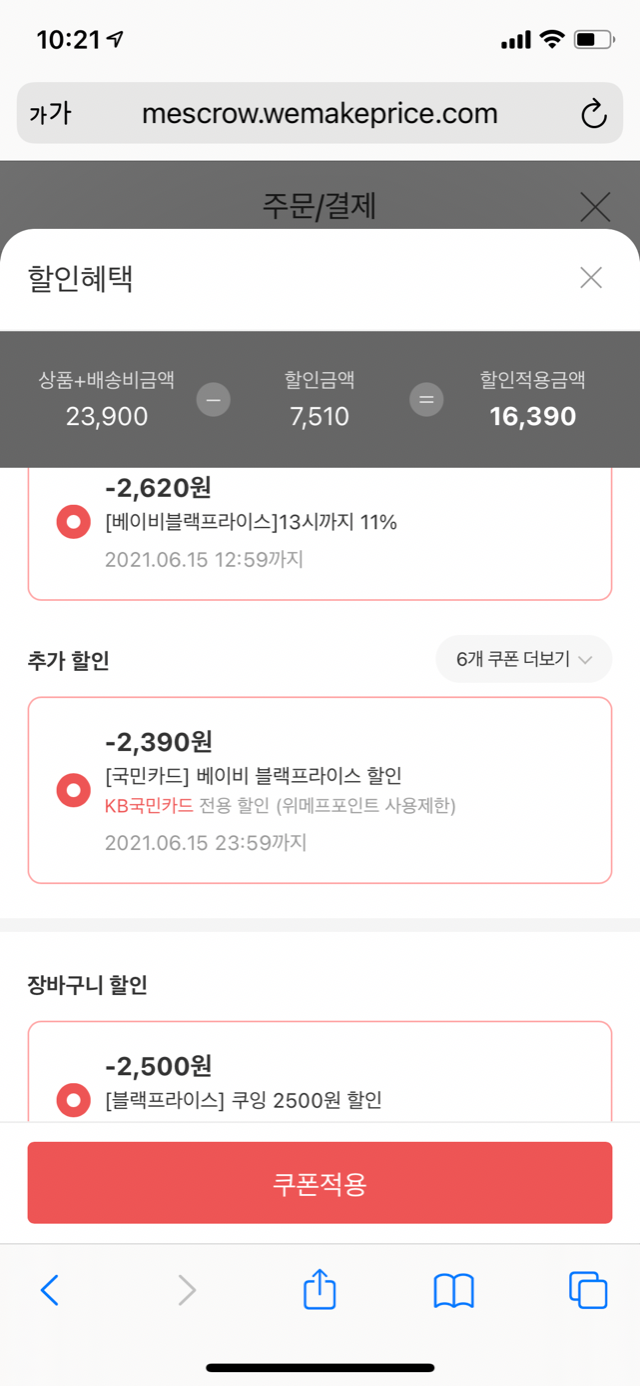Screen dimensions: 640x1386
Task: Tap the Safari reload page icon
Action: click(594, 114)
